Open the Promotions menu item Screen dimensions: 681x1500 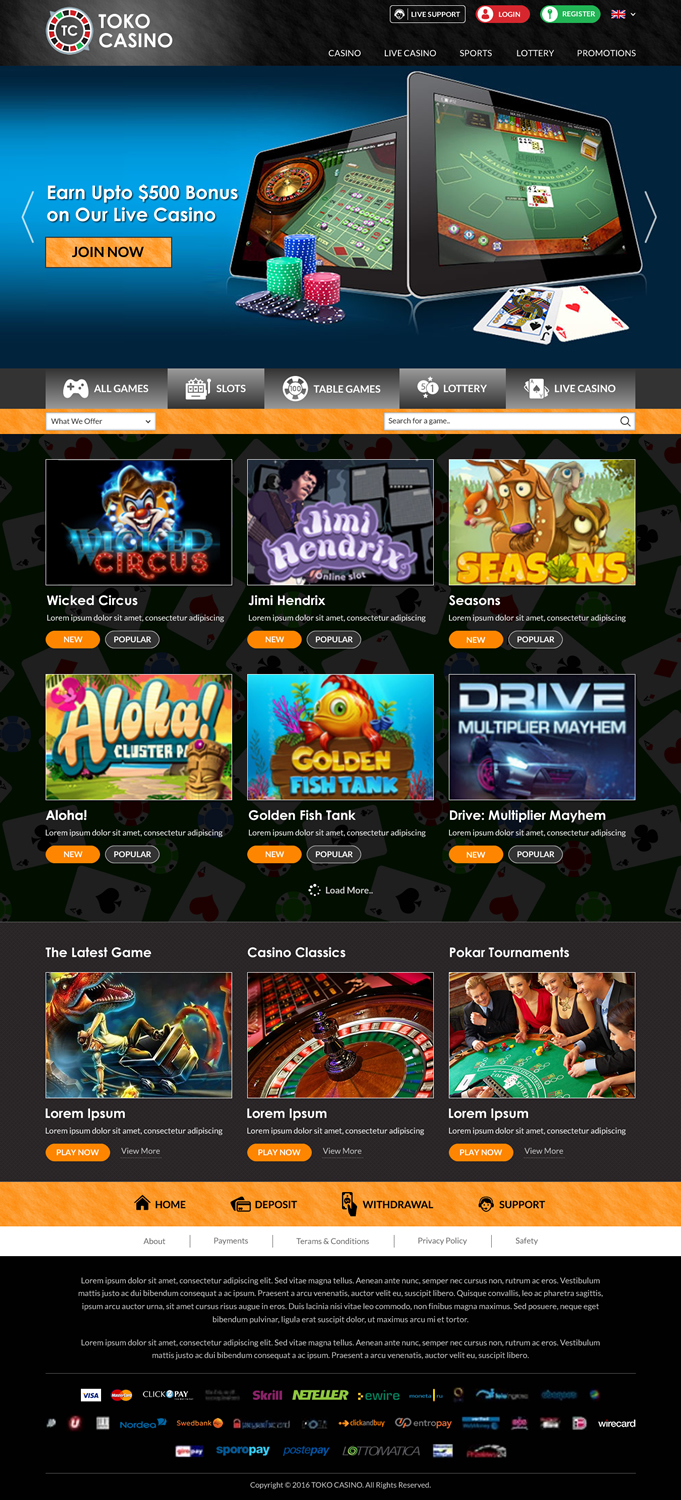click(606, 53)
